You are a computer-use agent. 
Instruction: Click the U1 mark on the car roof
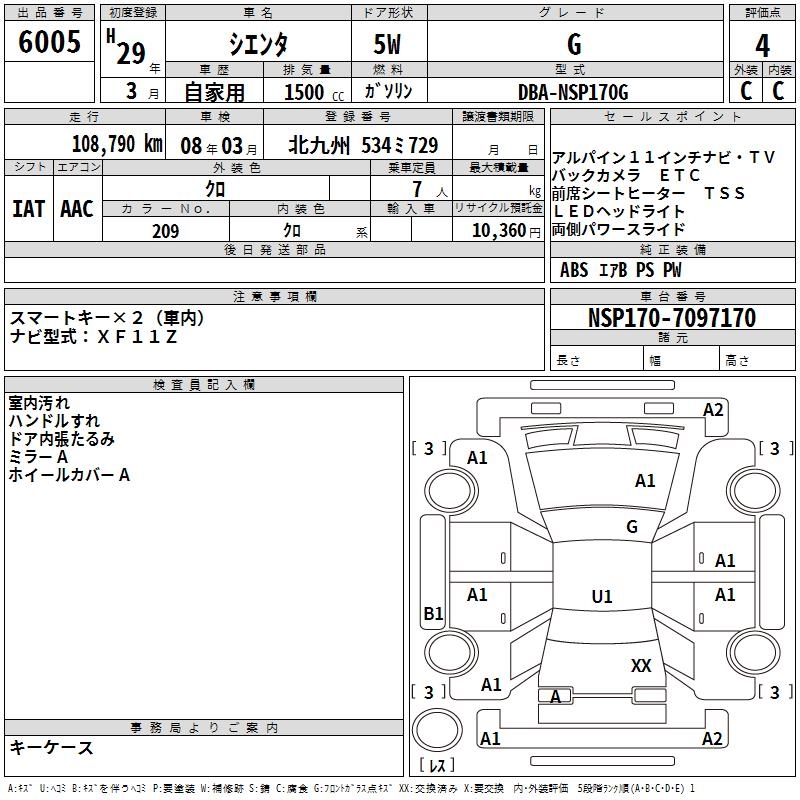pos(602,597)
